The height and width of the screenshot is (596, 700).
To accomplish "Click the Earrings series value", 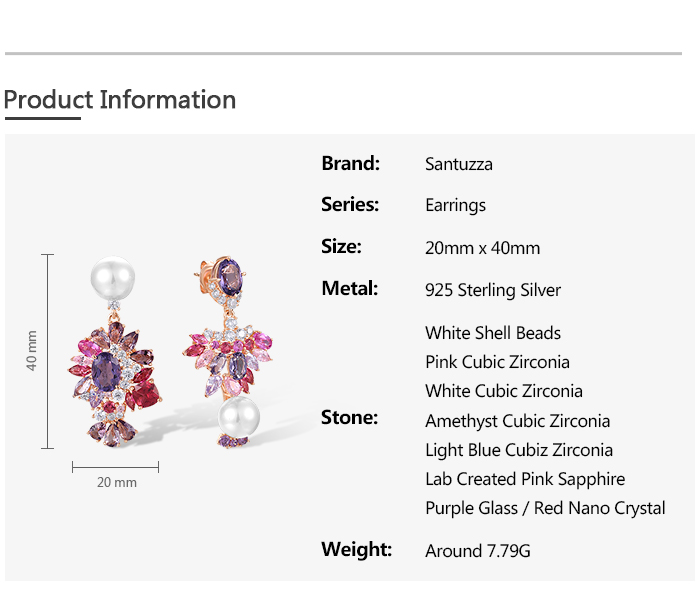I will (x=455, y=205).
